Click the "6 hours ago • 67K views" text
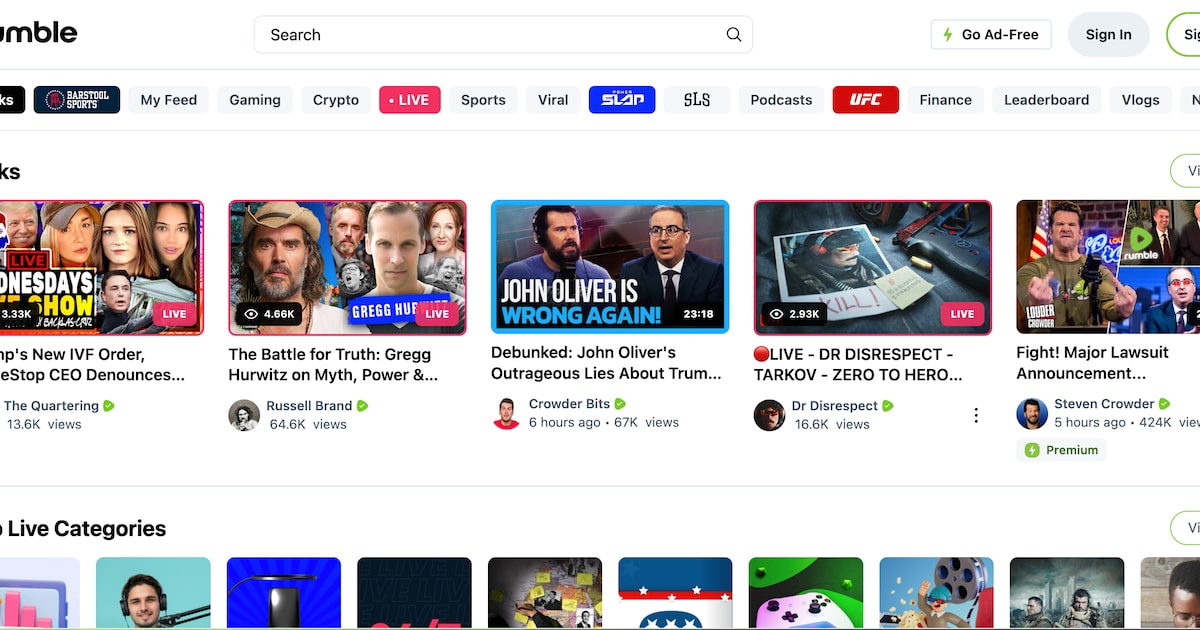The image size is (1200, 630). pyautogui.click(x=604, y=422)
